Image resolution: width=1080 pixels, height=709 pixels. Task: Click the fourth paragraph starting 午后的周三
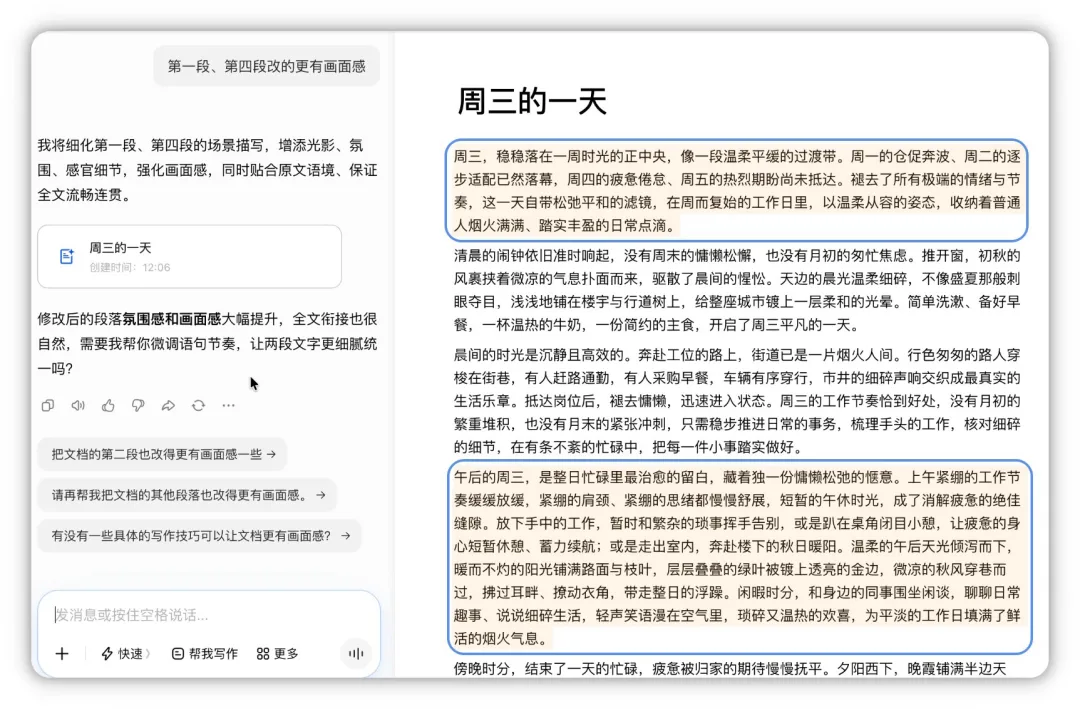pyautogui.click(x=738, y=557)
